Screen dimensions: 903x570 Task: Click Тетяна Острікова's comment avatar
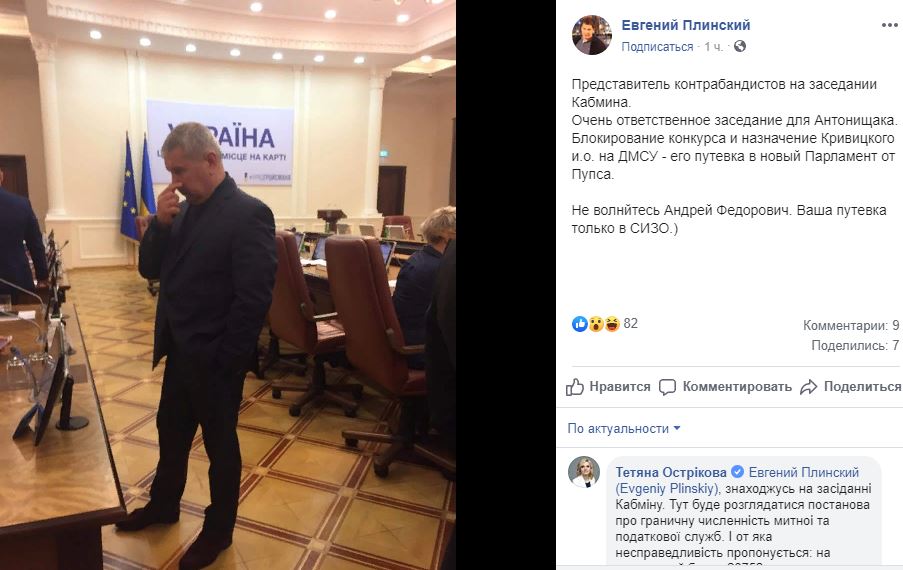[x=584, y=472]
